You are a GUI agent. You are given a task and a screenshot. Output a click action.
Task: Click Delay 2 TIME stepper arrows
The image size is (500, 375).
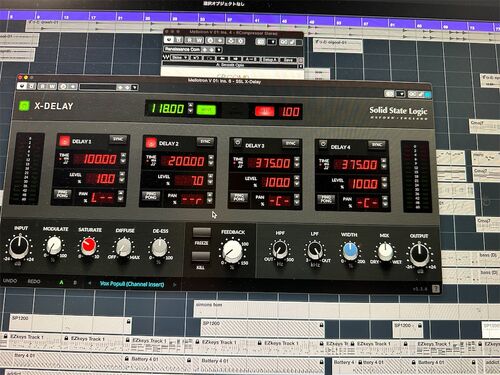coord(211,160)
